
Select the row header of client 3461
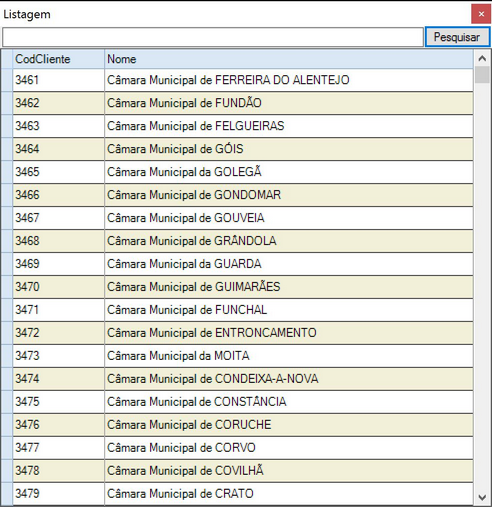(7, 80)
